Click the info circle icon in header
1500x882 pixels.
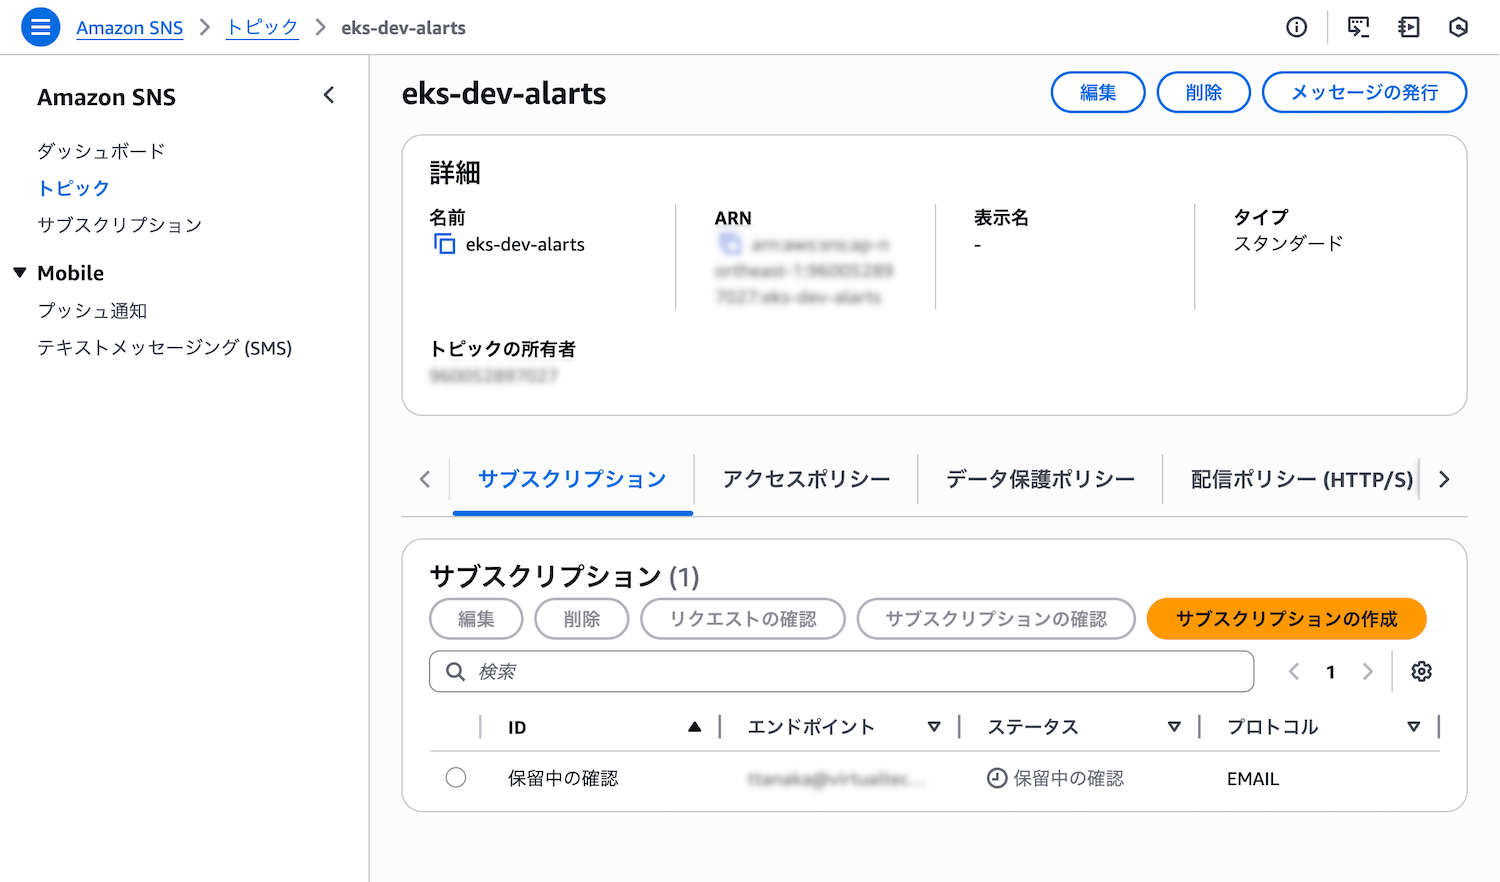coord(1297,27)
